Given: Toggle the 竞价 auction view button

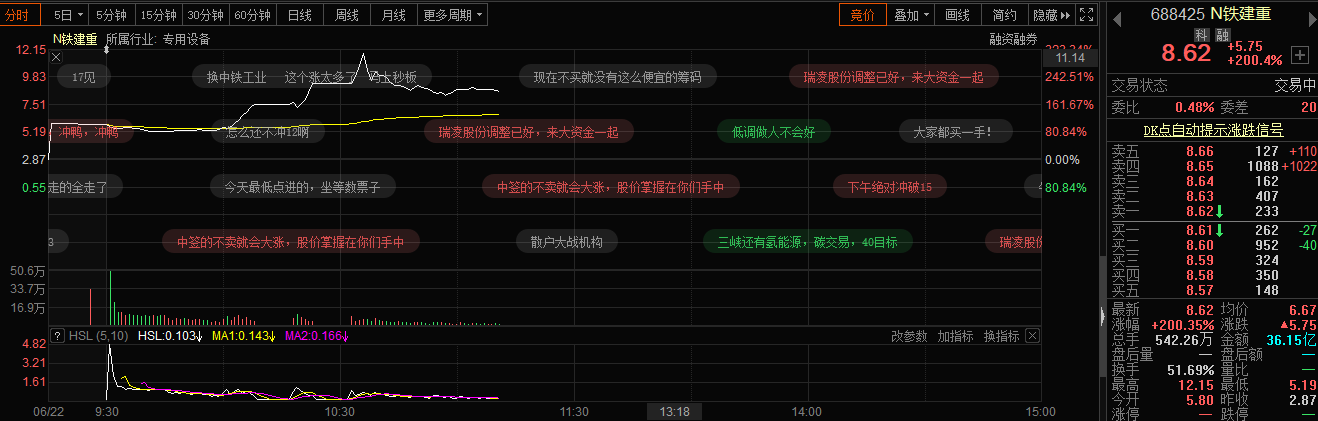Looking at the screenshot, I should point(862,15).
